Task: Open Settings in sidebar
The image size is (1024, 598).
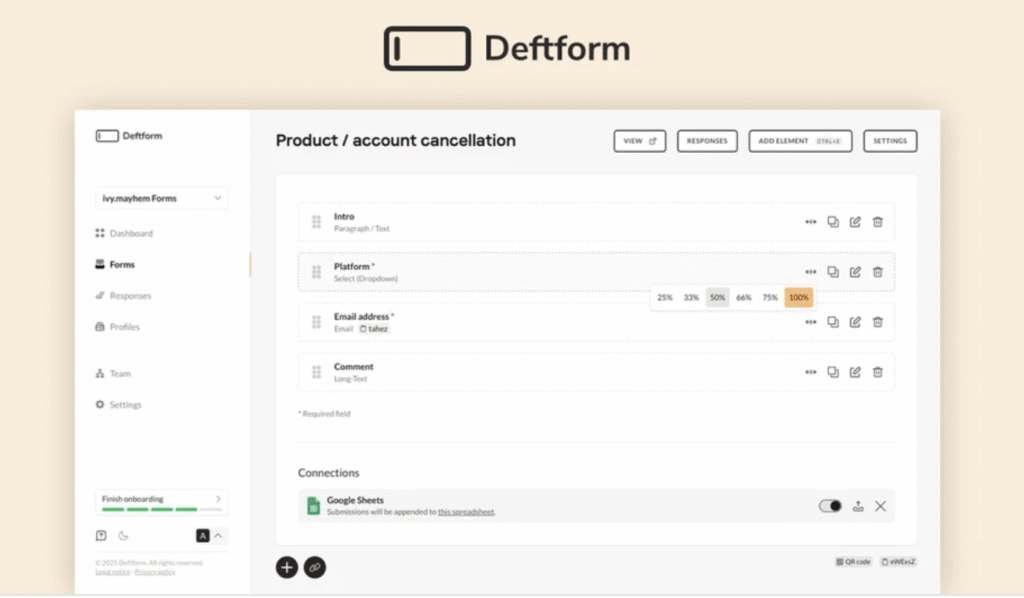Action: click(118, 405)
